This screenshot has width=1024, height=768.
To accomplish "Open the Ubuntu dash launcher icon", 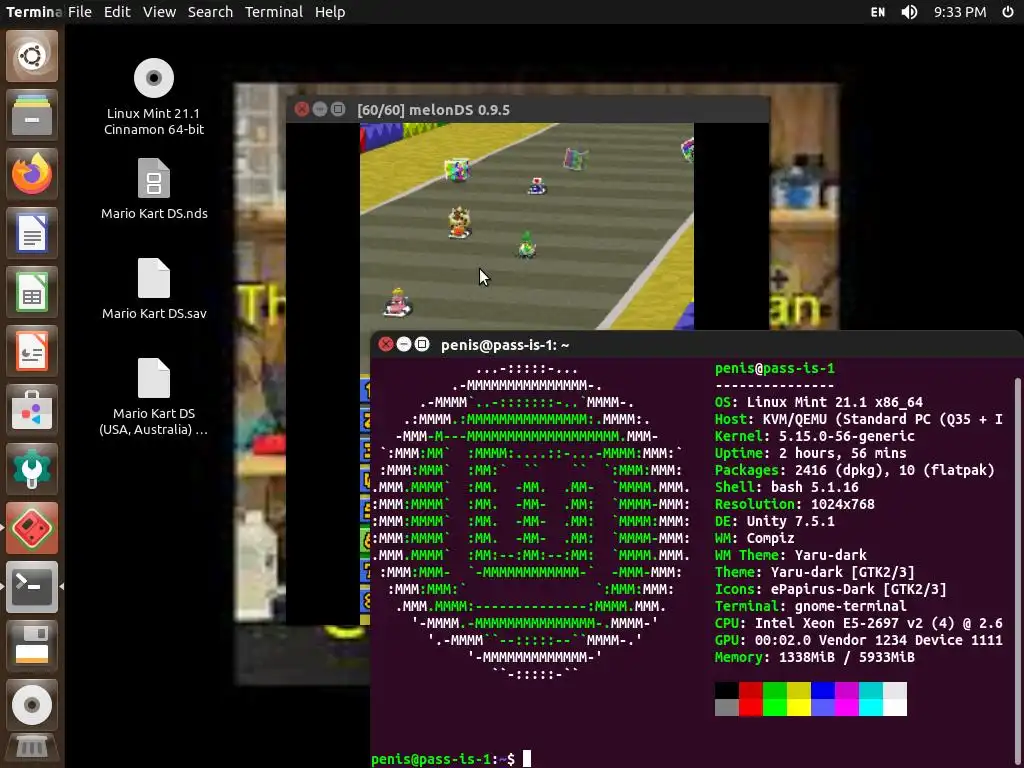I will [32, 56].
